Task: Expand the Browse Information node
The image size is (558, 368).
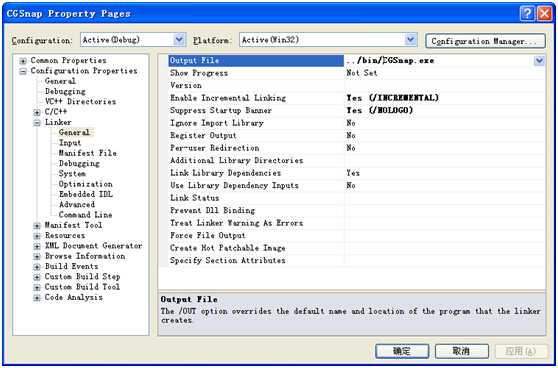Action: click(37, 257)
